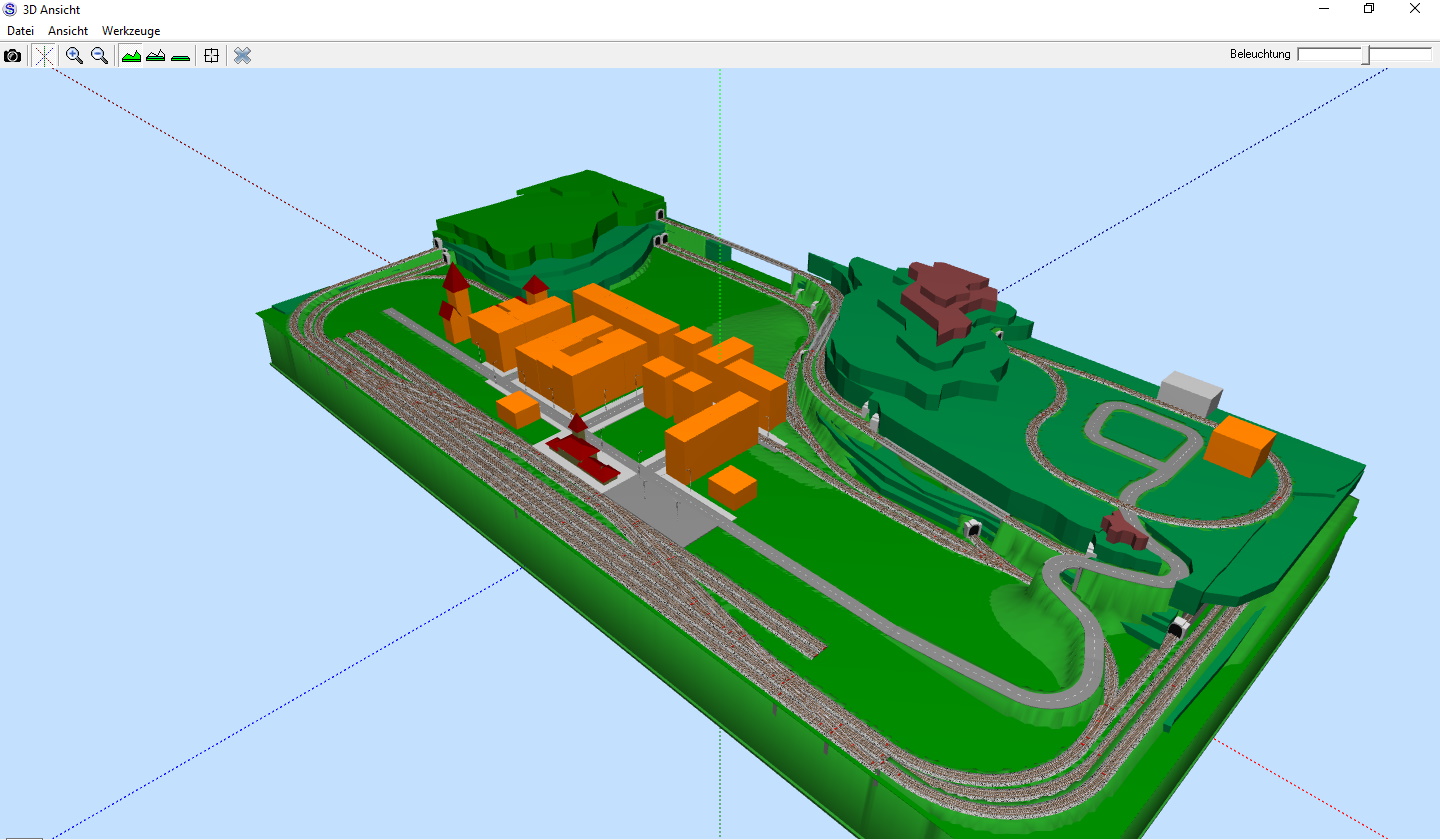The width and height of the screenshot is (1440, 840).
Task: Click the Beleuchtung label
Action: point(1260,54)
